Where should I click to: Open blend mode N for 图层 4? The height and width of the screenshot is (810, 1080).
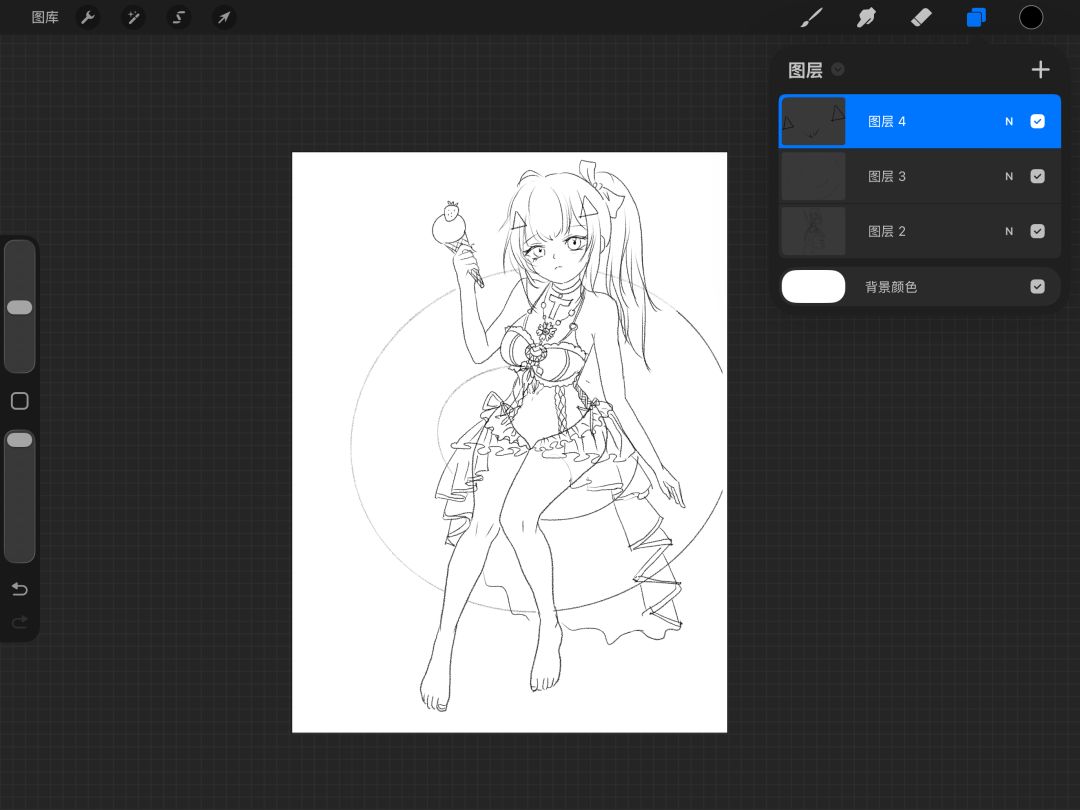pyautogui.click(x=1008, y=121)
